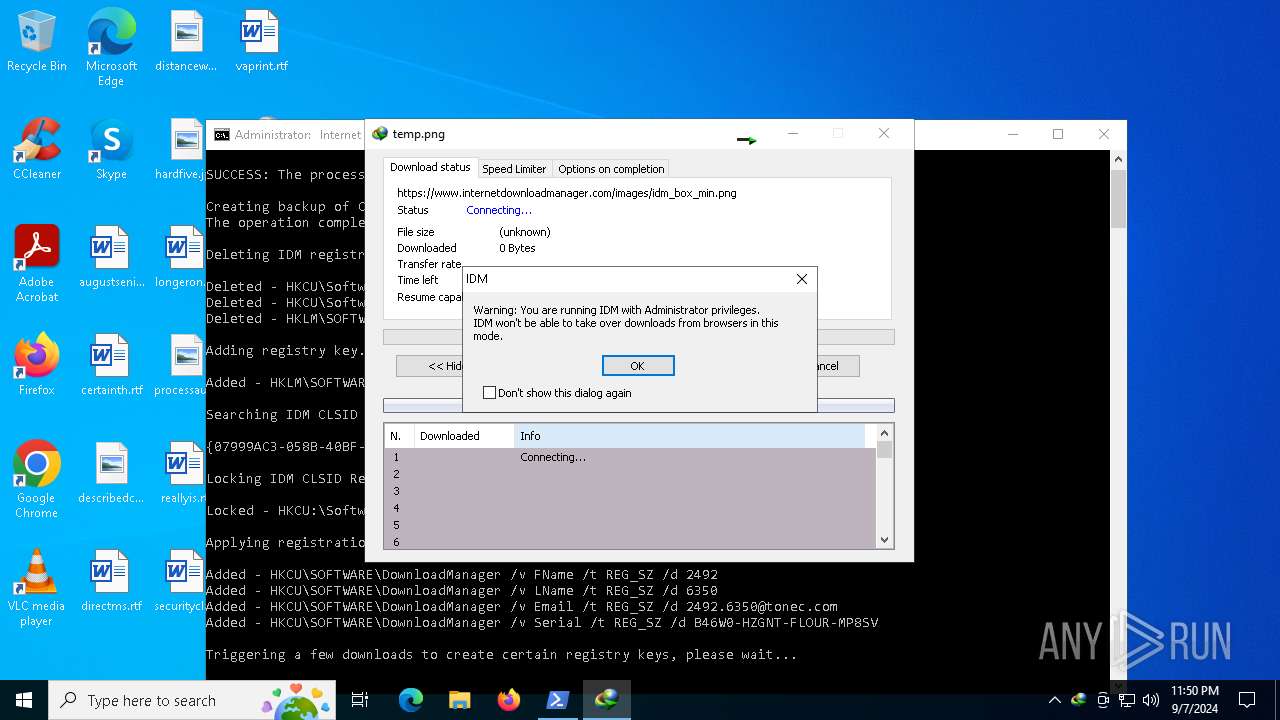Close the temp.png download window
This screenshot has width=1280, height=720.
[x=884, y=133]
